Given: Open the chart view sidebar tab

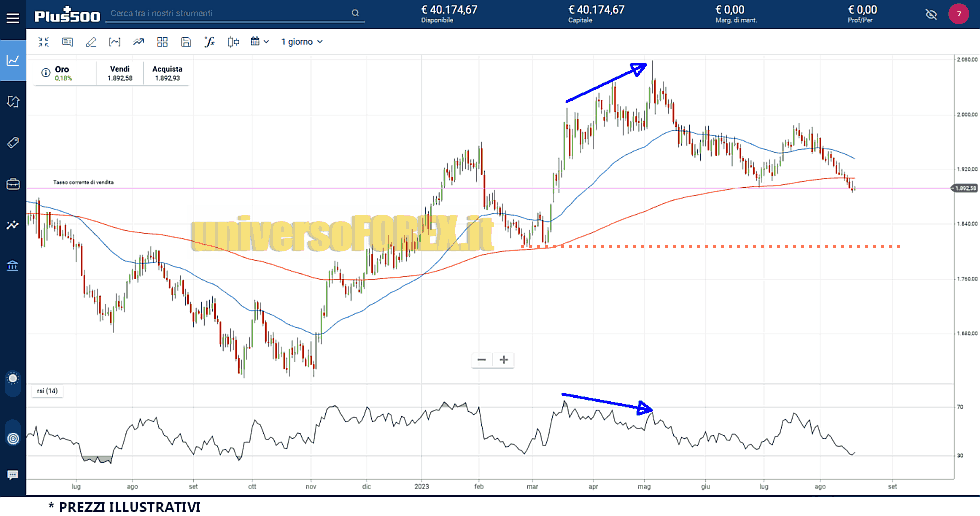Looking at the screenshot, I should 13,60.
